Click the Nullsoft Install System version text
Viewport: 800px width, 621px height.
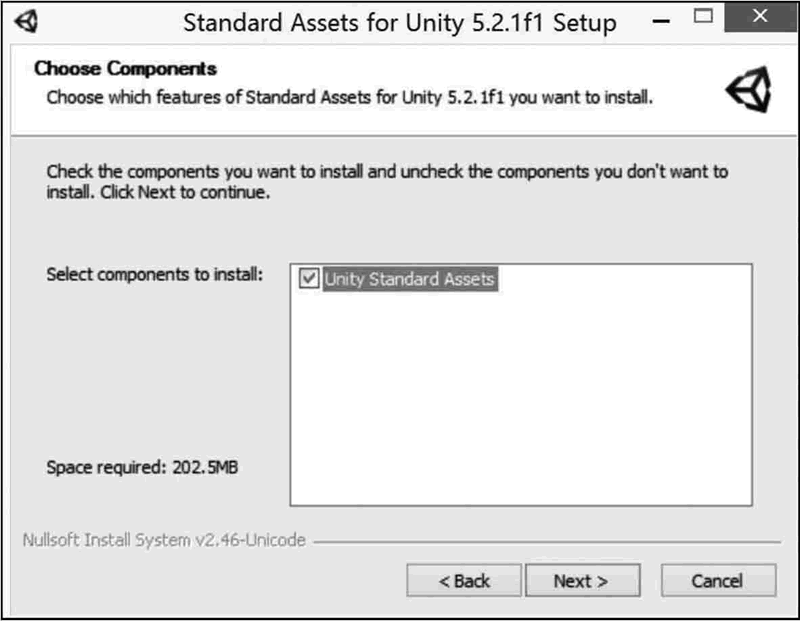pyautogui.click(x=163, y=541)
